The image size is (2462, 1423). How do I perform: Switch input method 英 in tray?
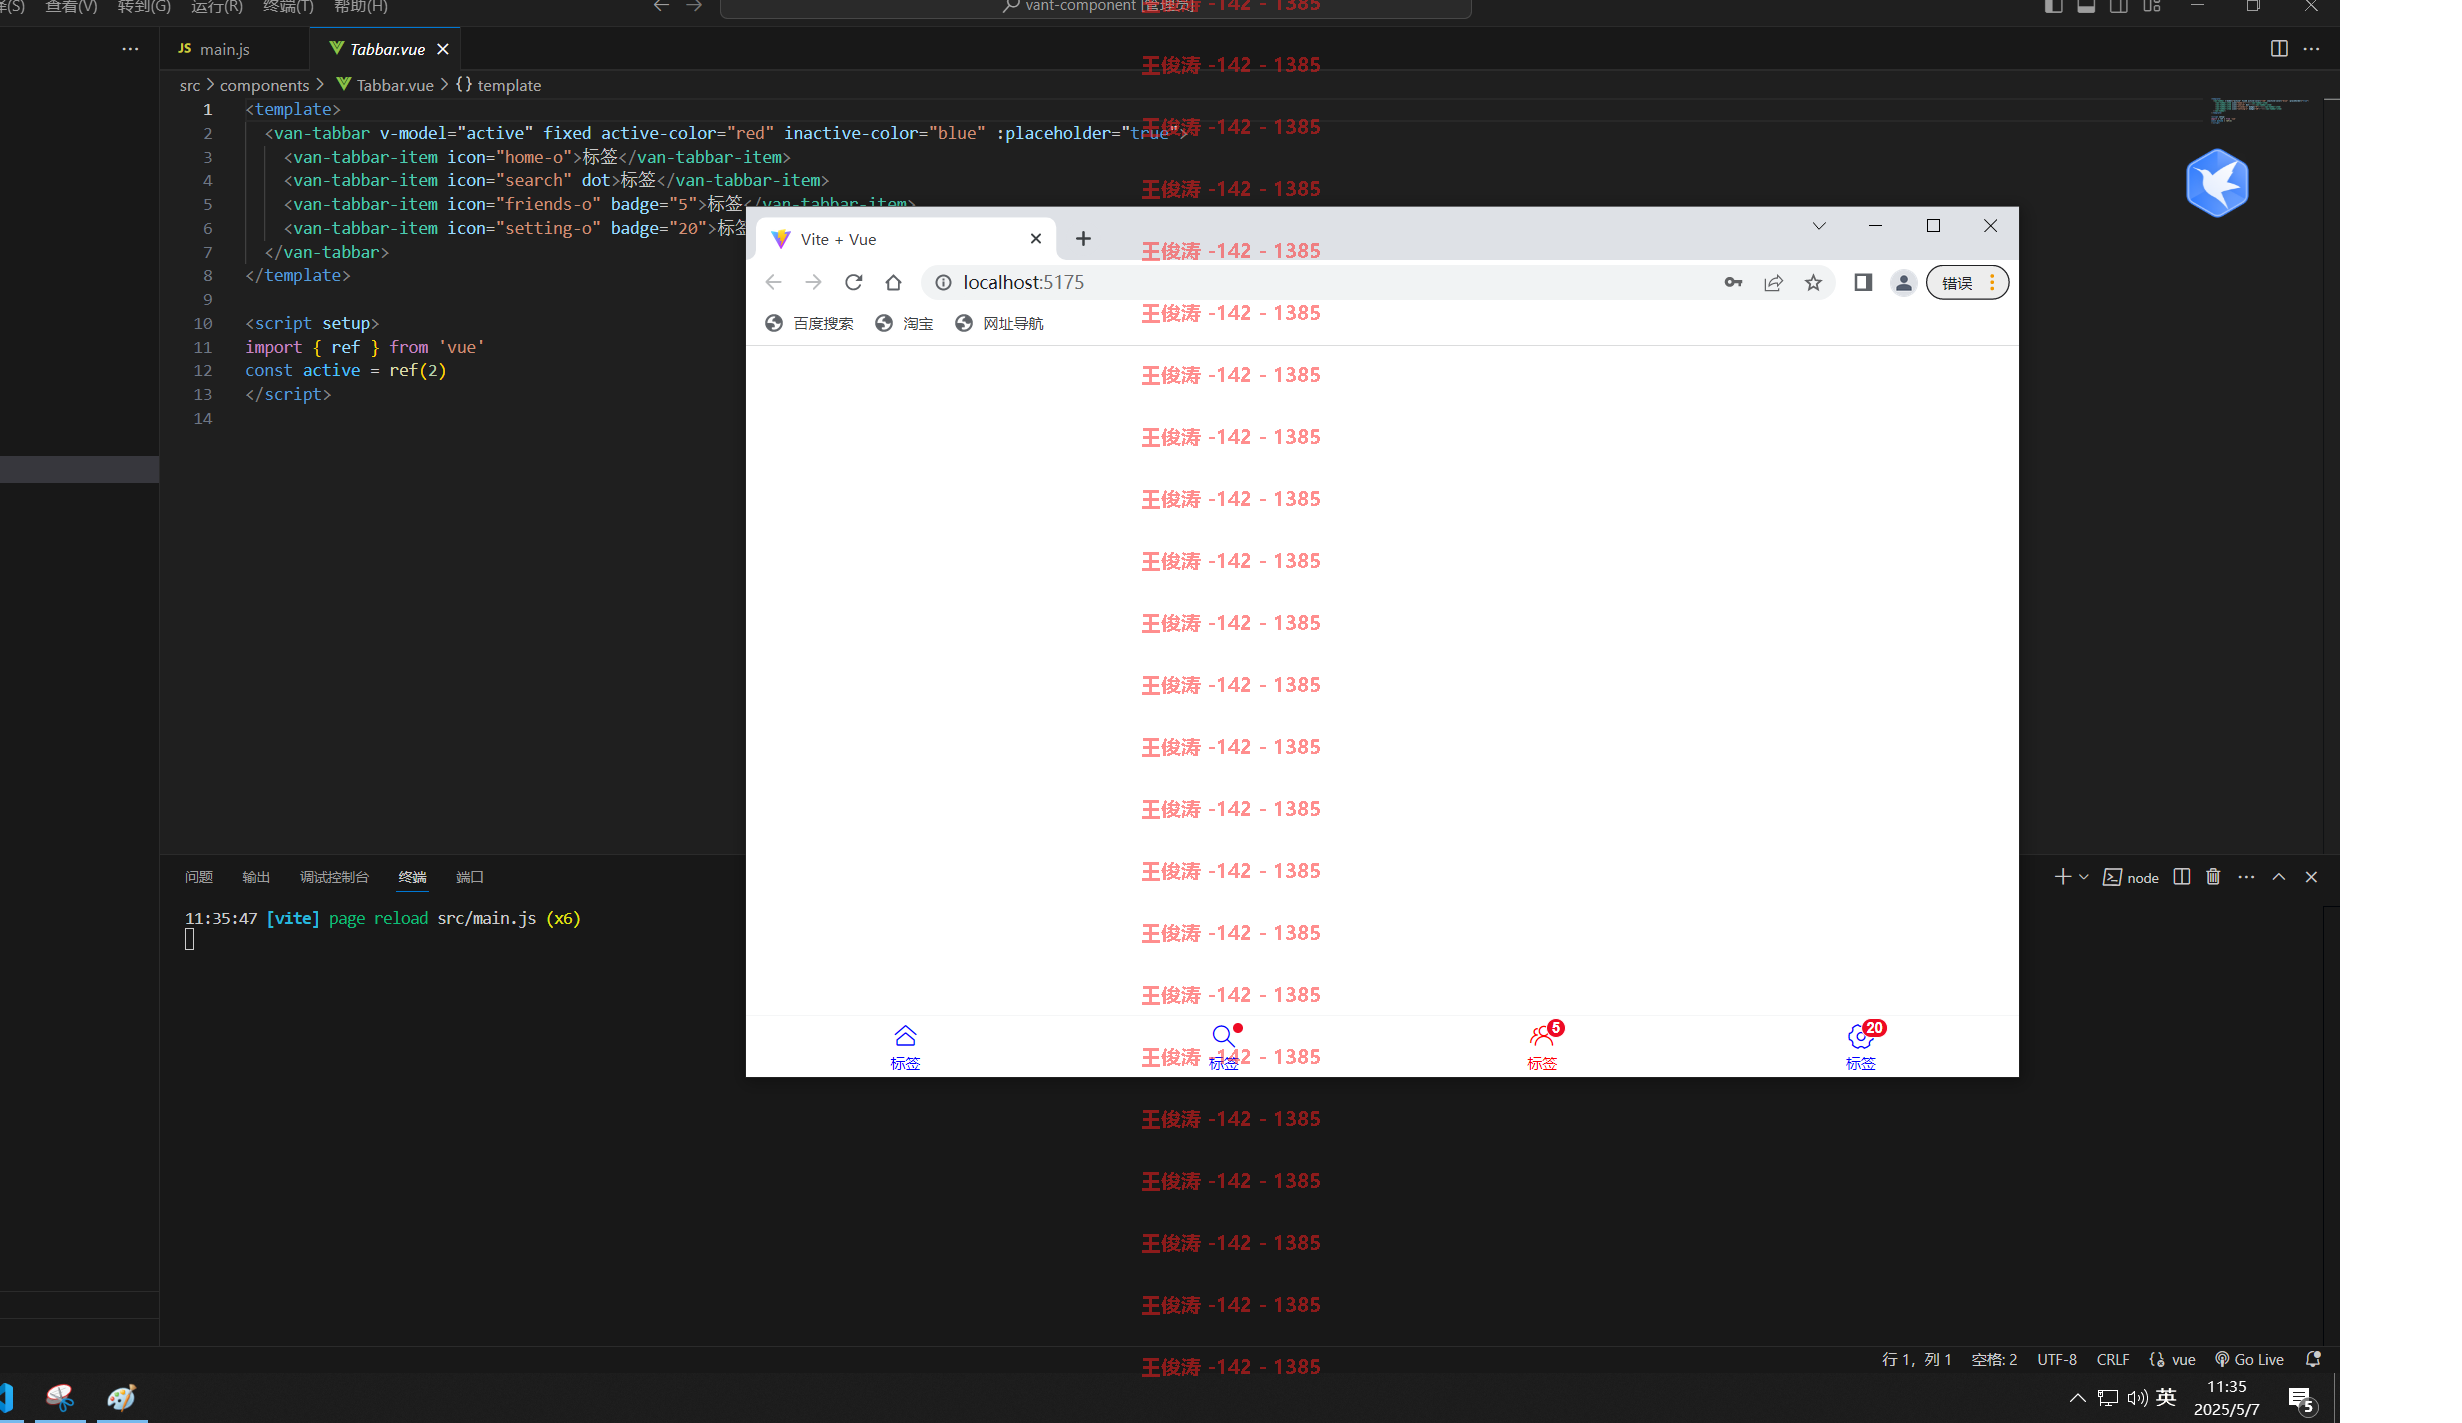pyautogui.click(x=2166, y=1398)
